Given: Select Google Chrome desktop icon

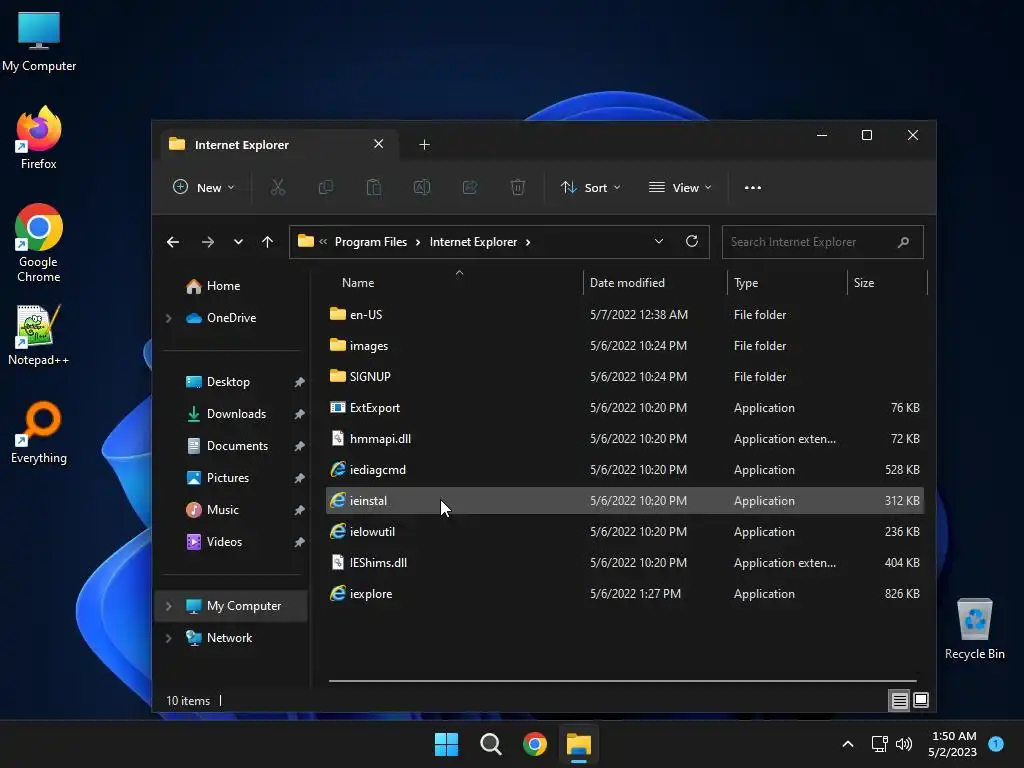Looking at the screenshot, I should point(39,243).
